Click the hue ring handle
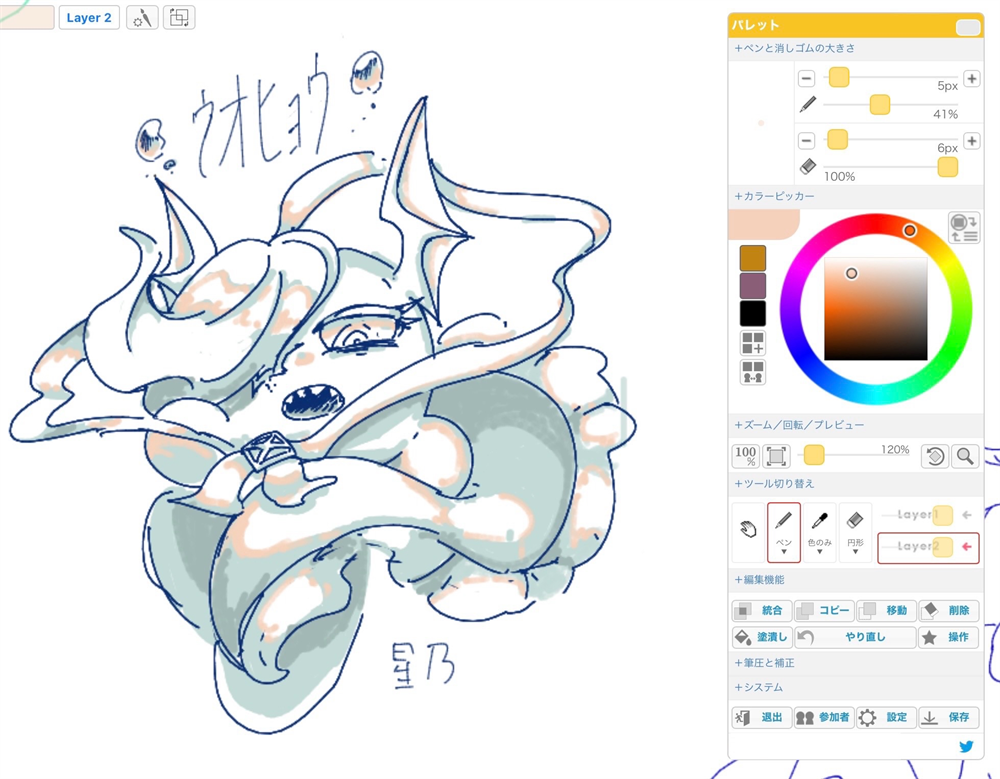 pos(909,230)
